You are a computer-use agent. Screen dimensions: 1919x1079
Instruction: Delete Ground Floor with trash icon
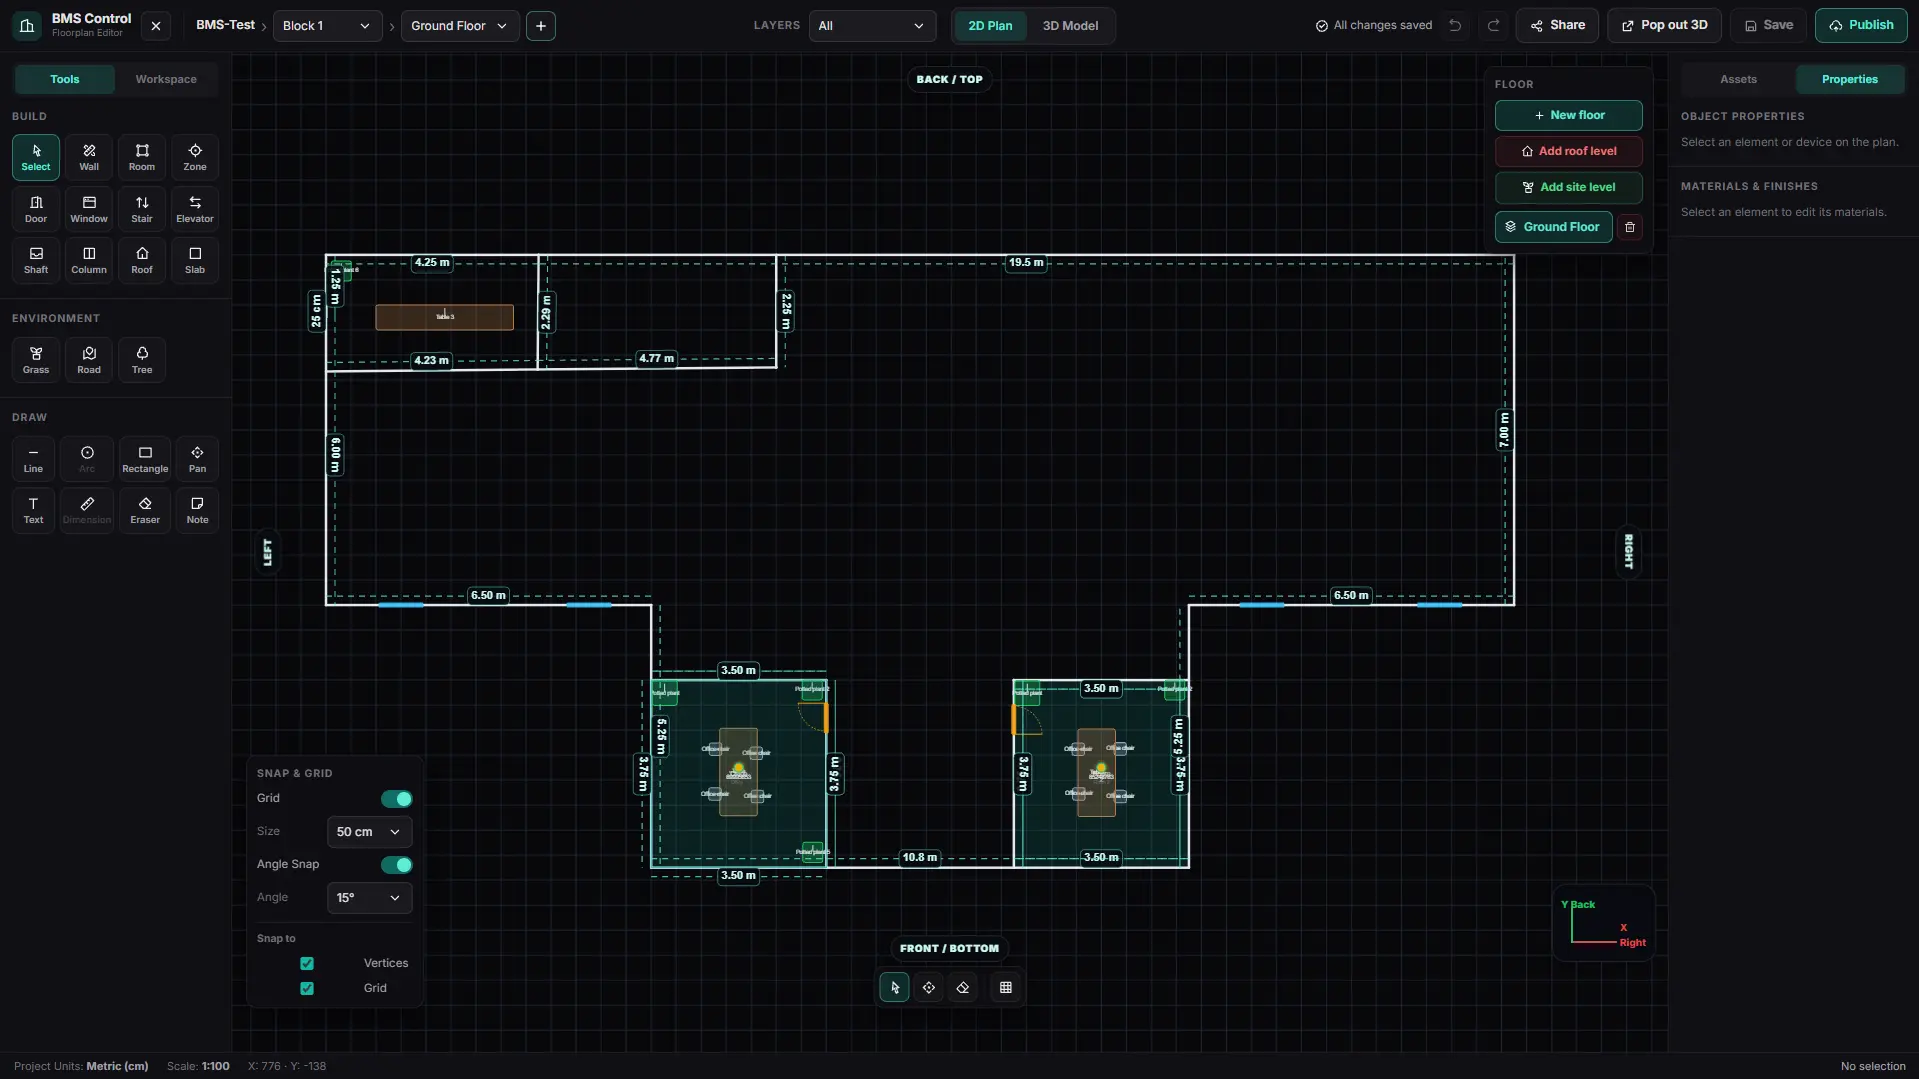coord(1630,227)
